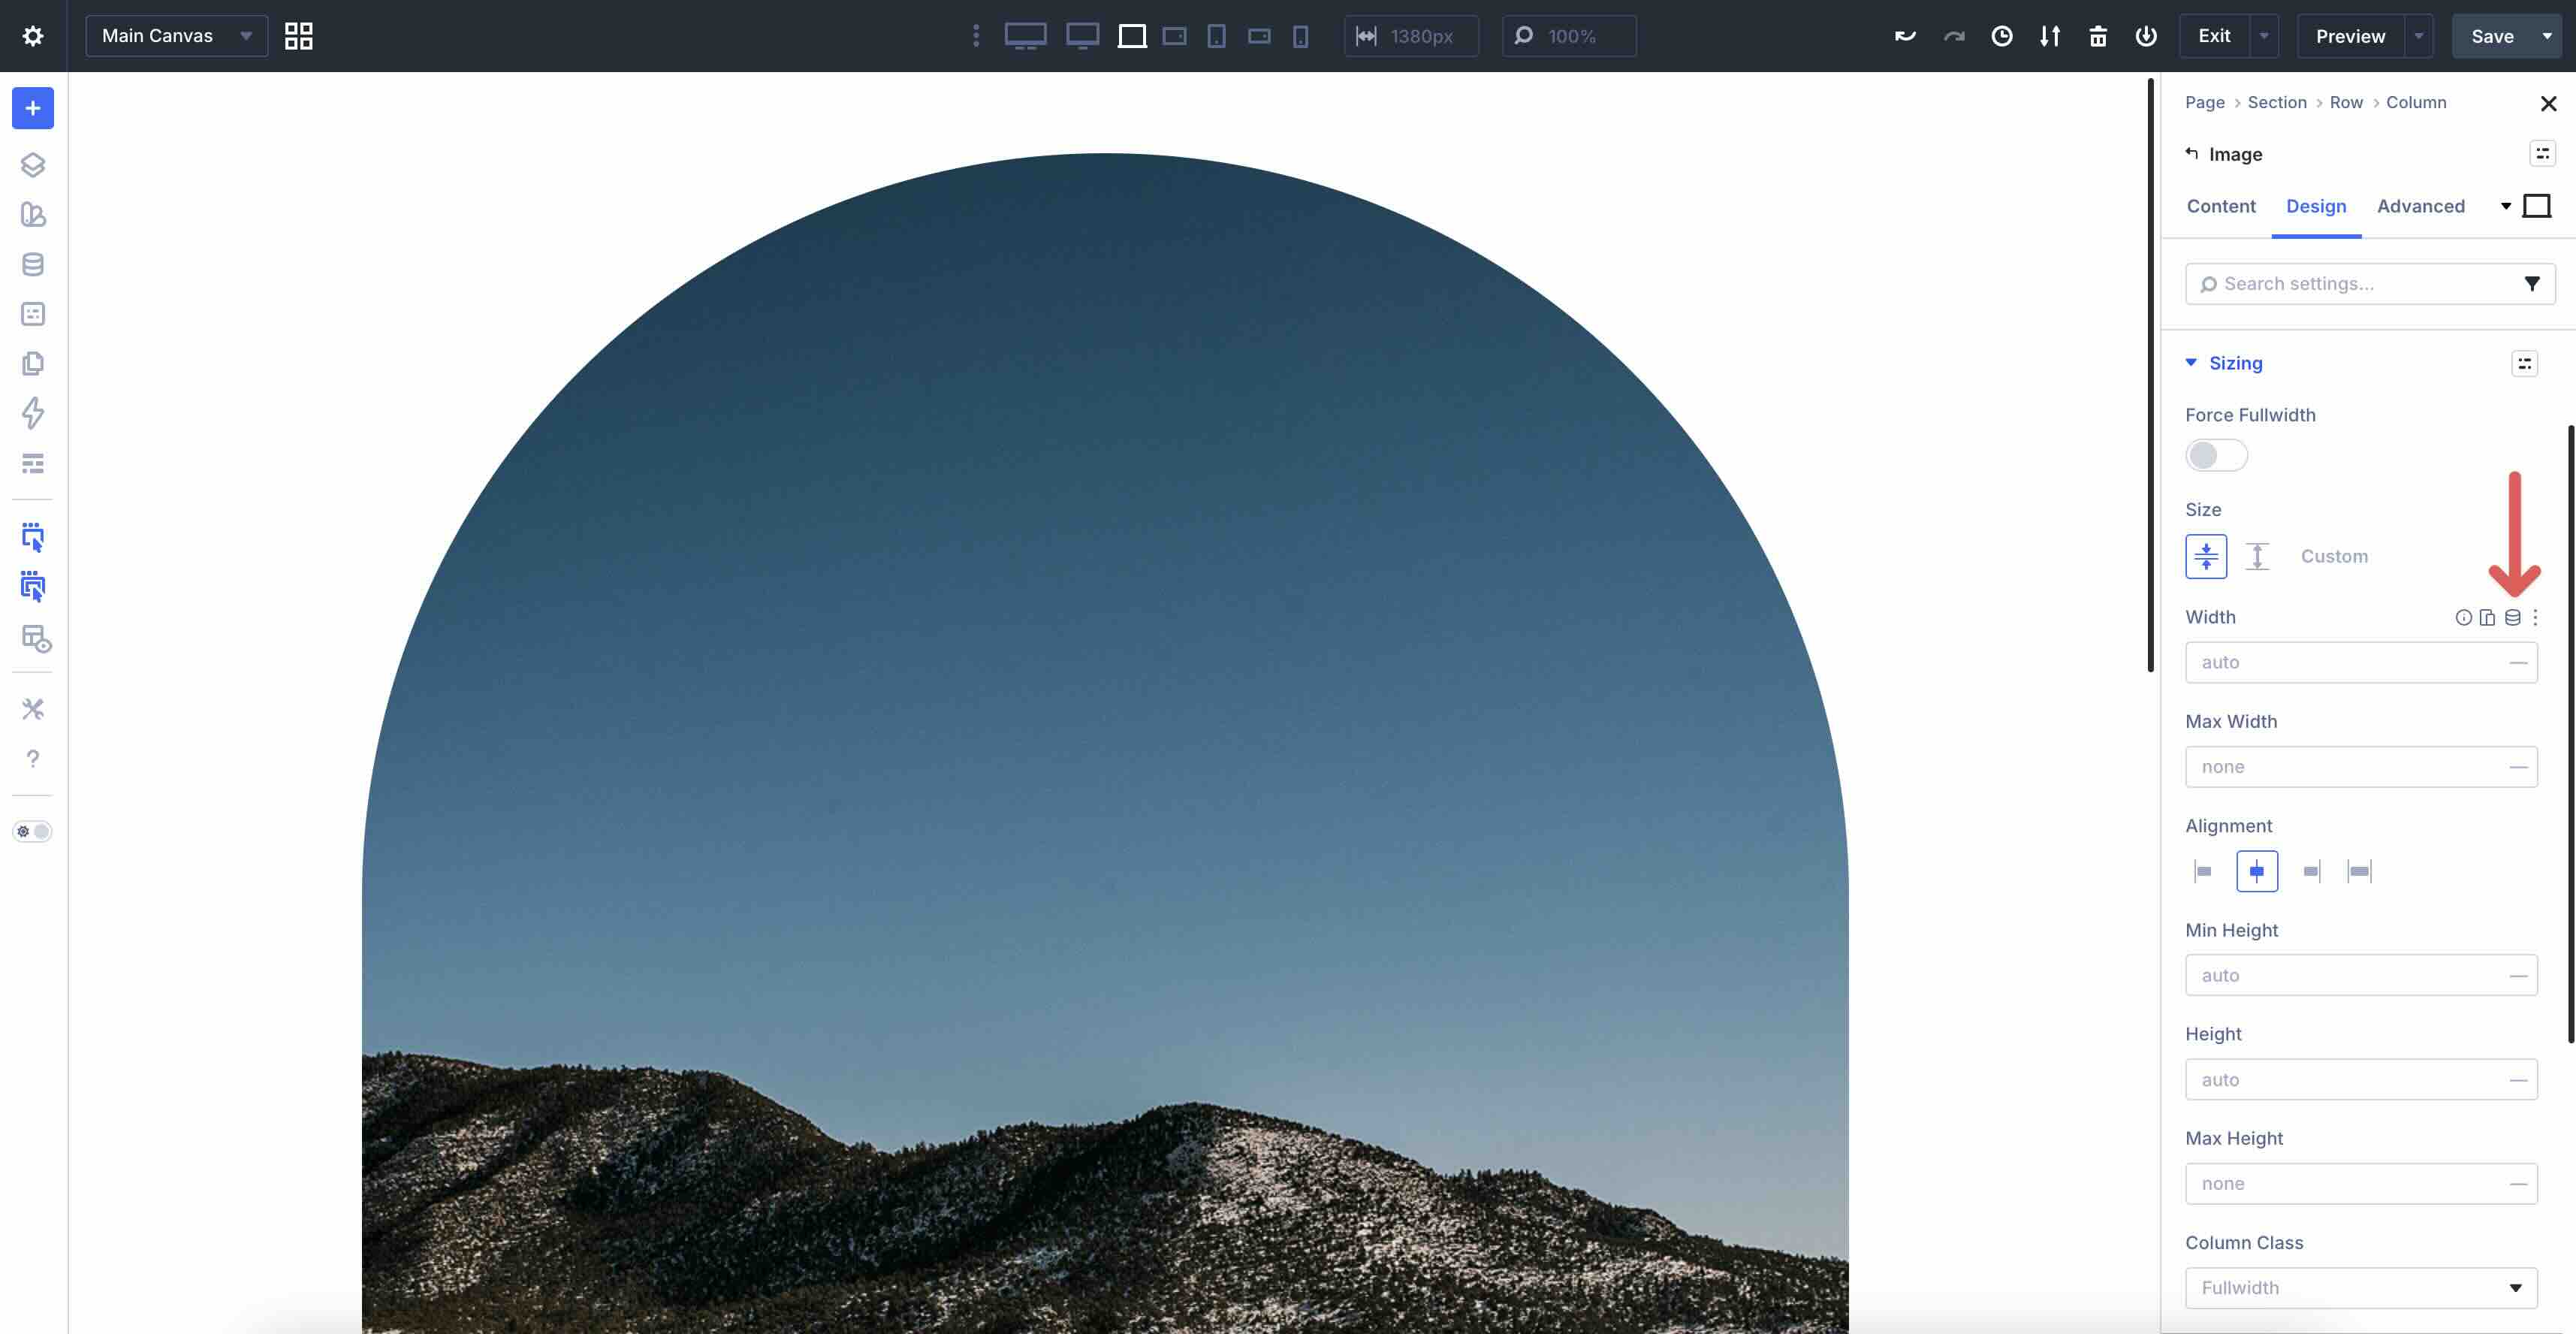Click the Preview button
2576x1334 pixels.
coord(2349,36)
